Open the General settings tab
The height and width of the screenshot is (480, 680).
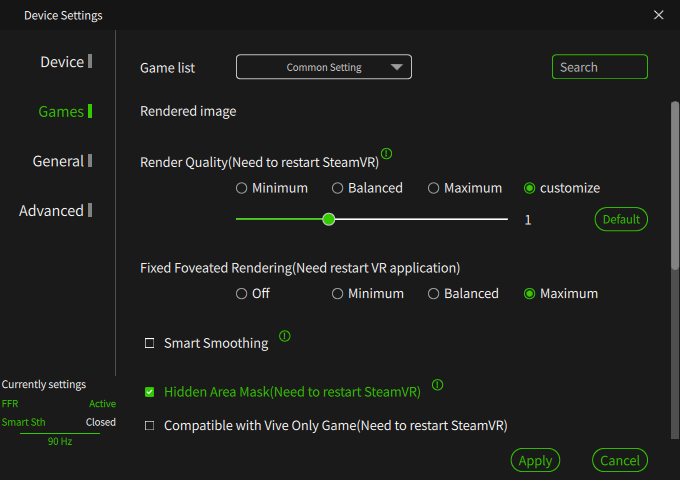point(58,161)
